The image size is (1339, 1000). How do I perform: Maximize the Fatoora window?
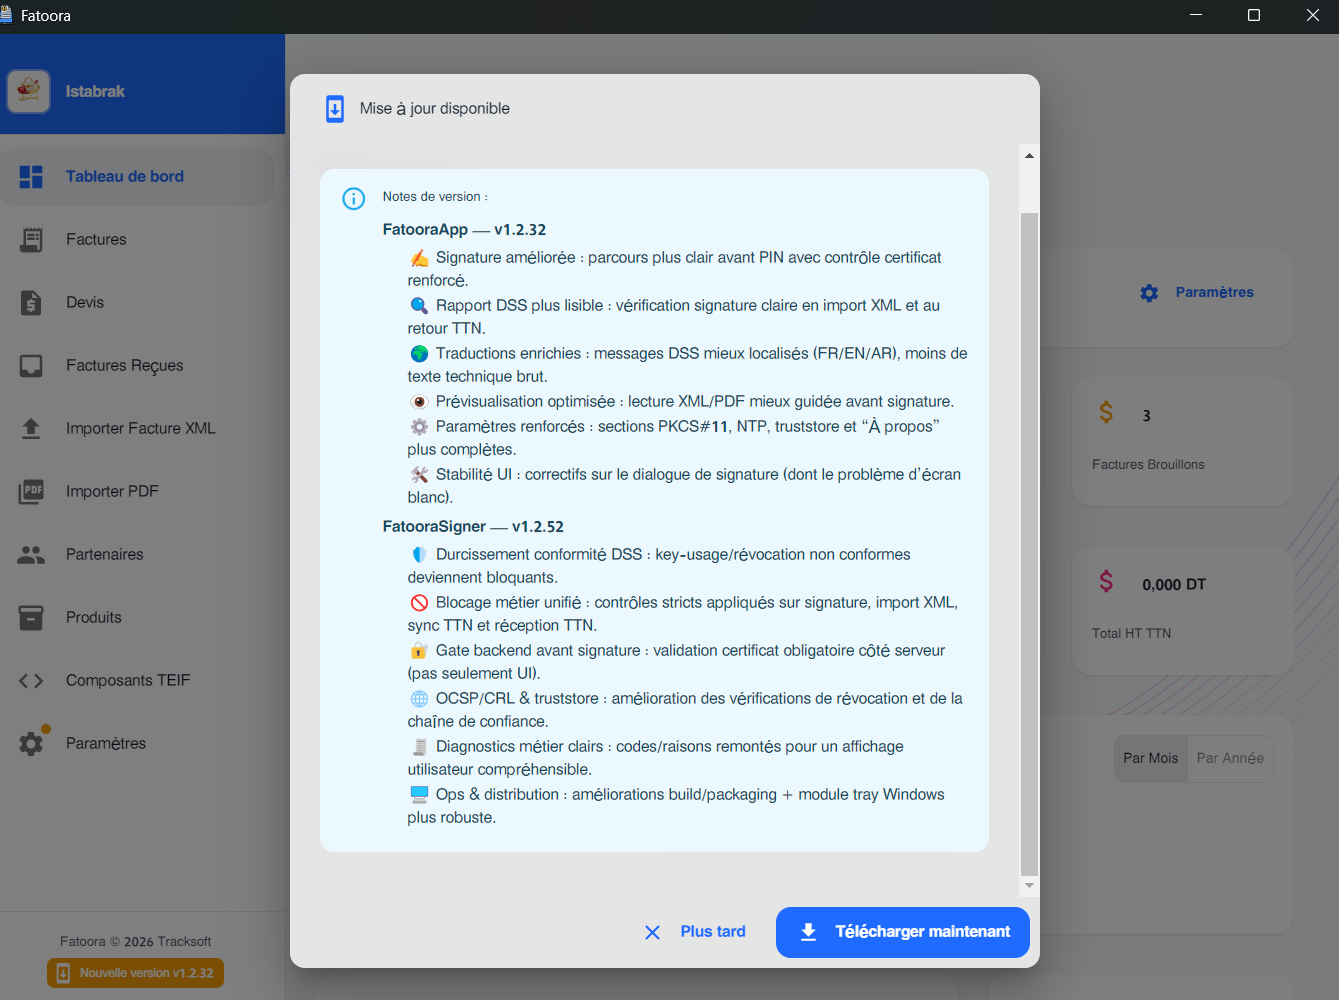pos(1254,15)
